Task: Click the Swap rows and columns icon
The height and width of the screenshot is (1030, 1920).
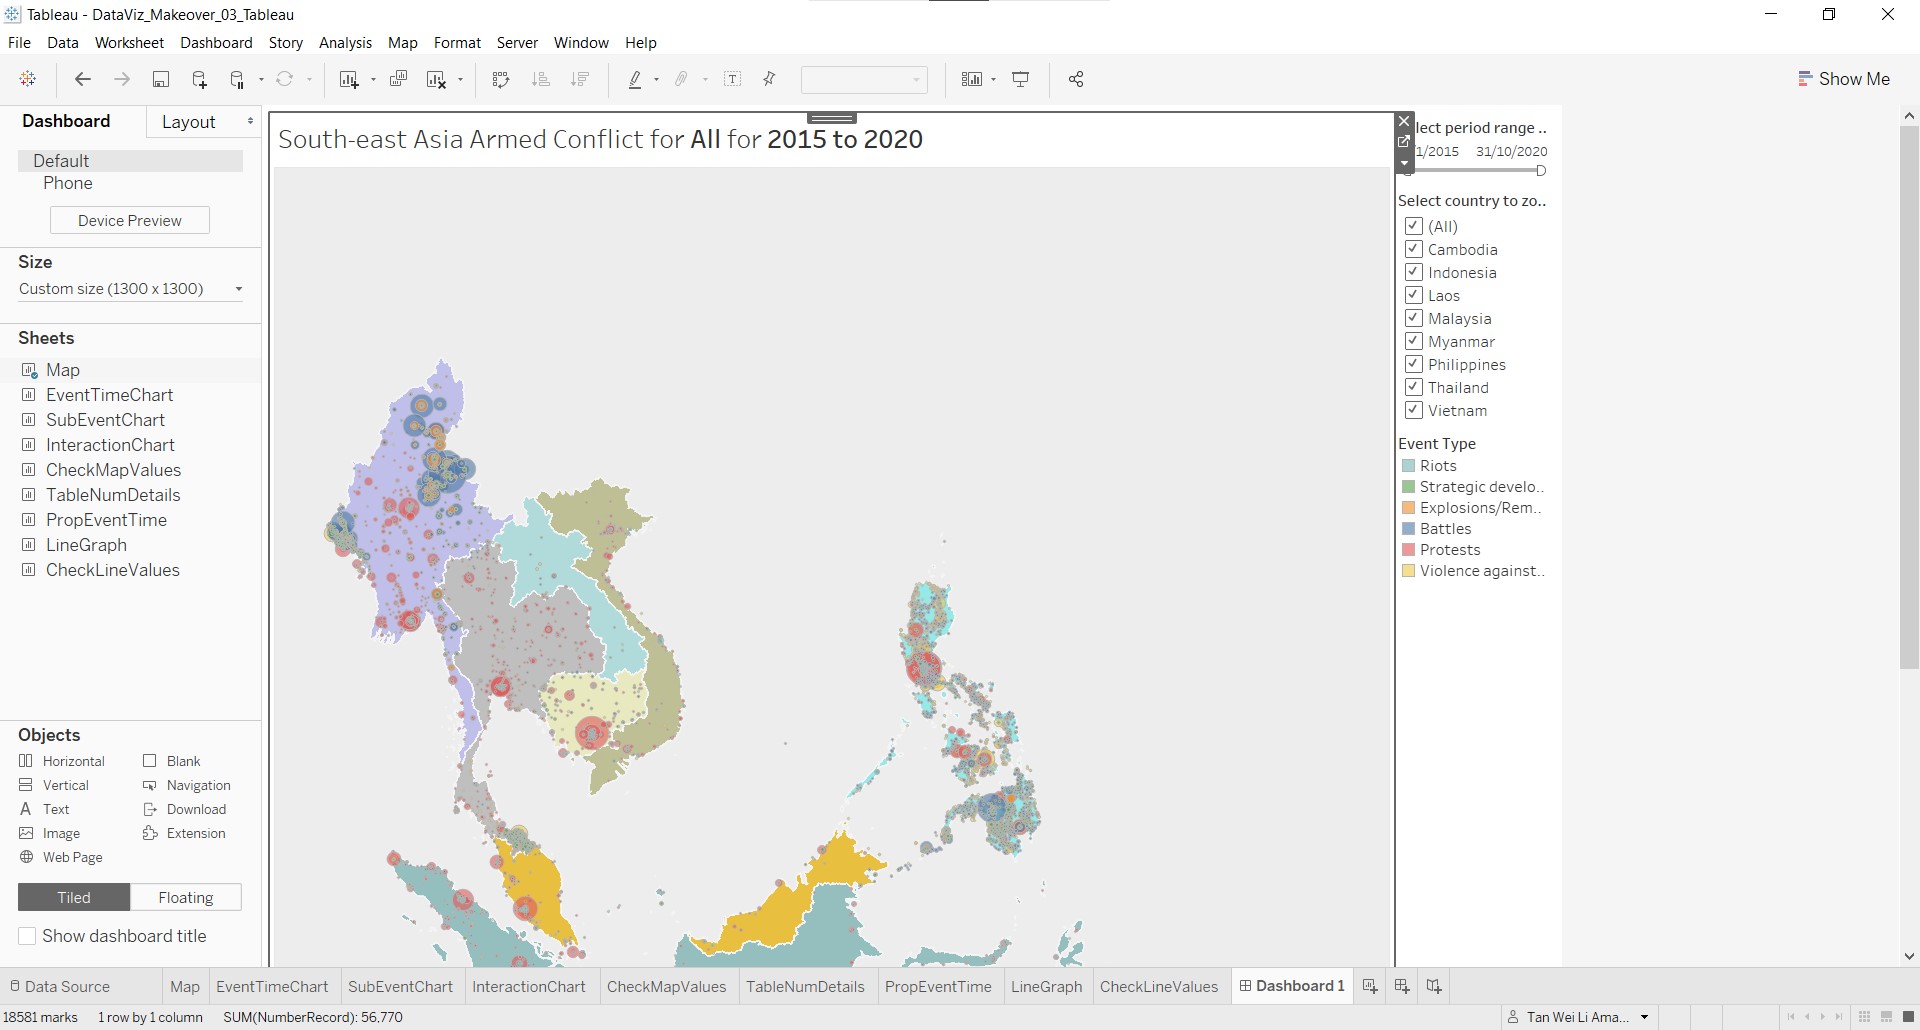Action: pyautogui.click(x=501, y=80)
